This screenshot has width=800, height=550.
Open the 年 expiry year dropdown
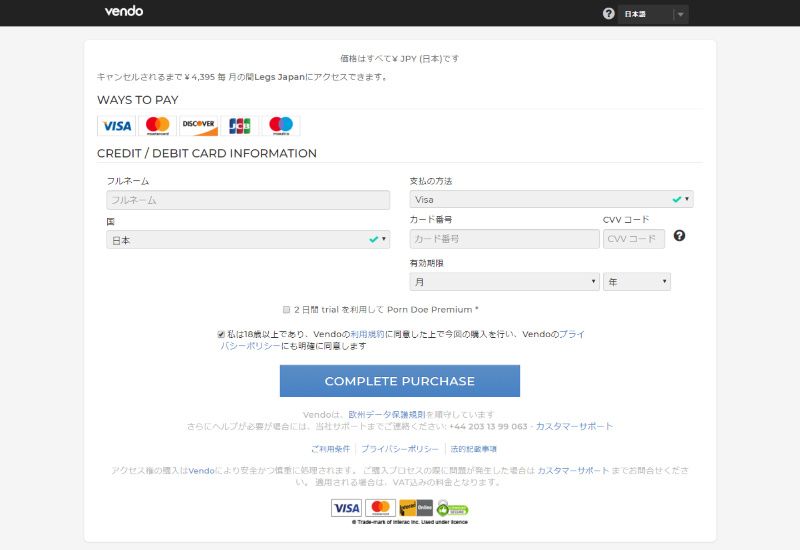637,282
